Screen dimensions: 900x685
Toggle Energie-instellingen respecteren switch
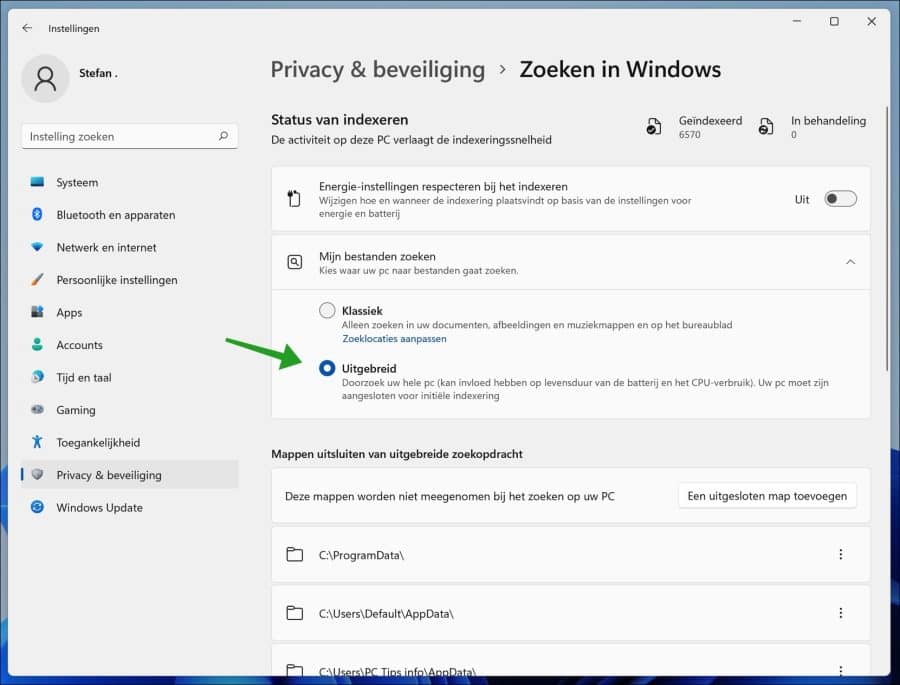pos(840,199)
